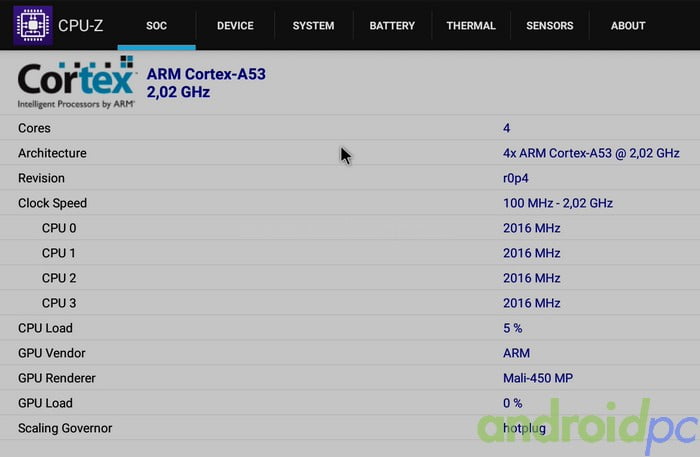
Task: Open the THERMAL tab
Action: [471, 25]
